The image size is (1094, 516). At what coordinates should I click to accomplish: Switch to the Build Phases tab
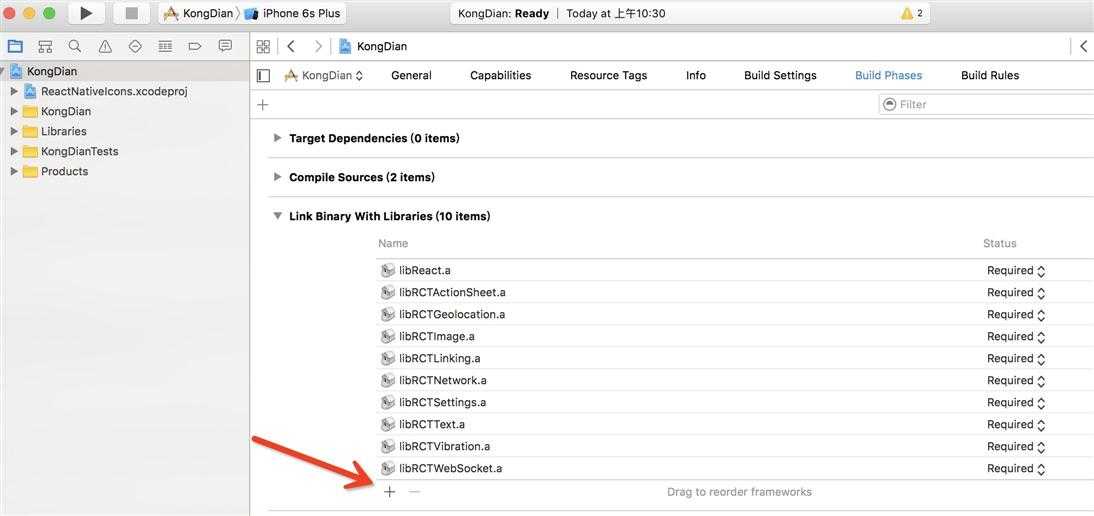pyautogui.click(x=888, y=75)
